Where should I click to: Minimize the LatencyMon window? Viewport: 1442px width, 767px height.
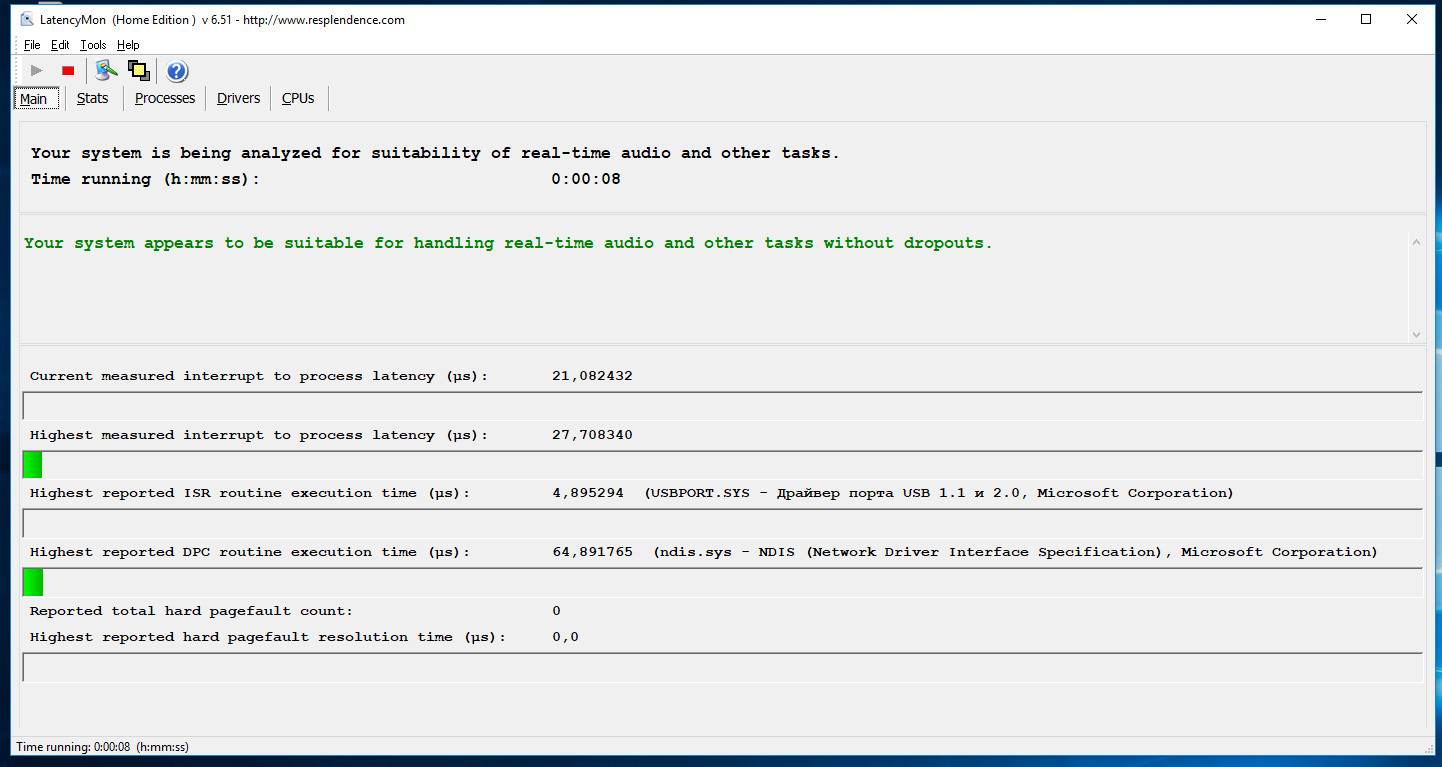point(1320,19)
